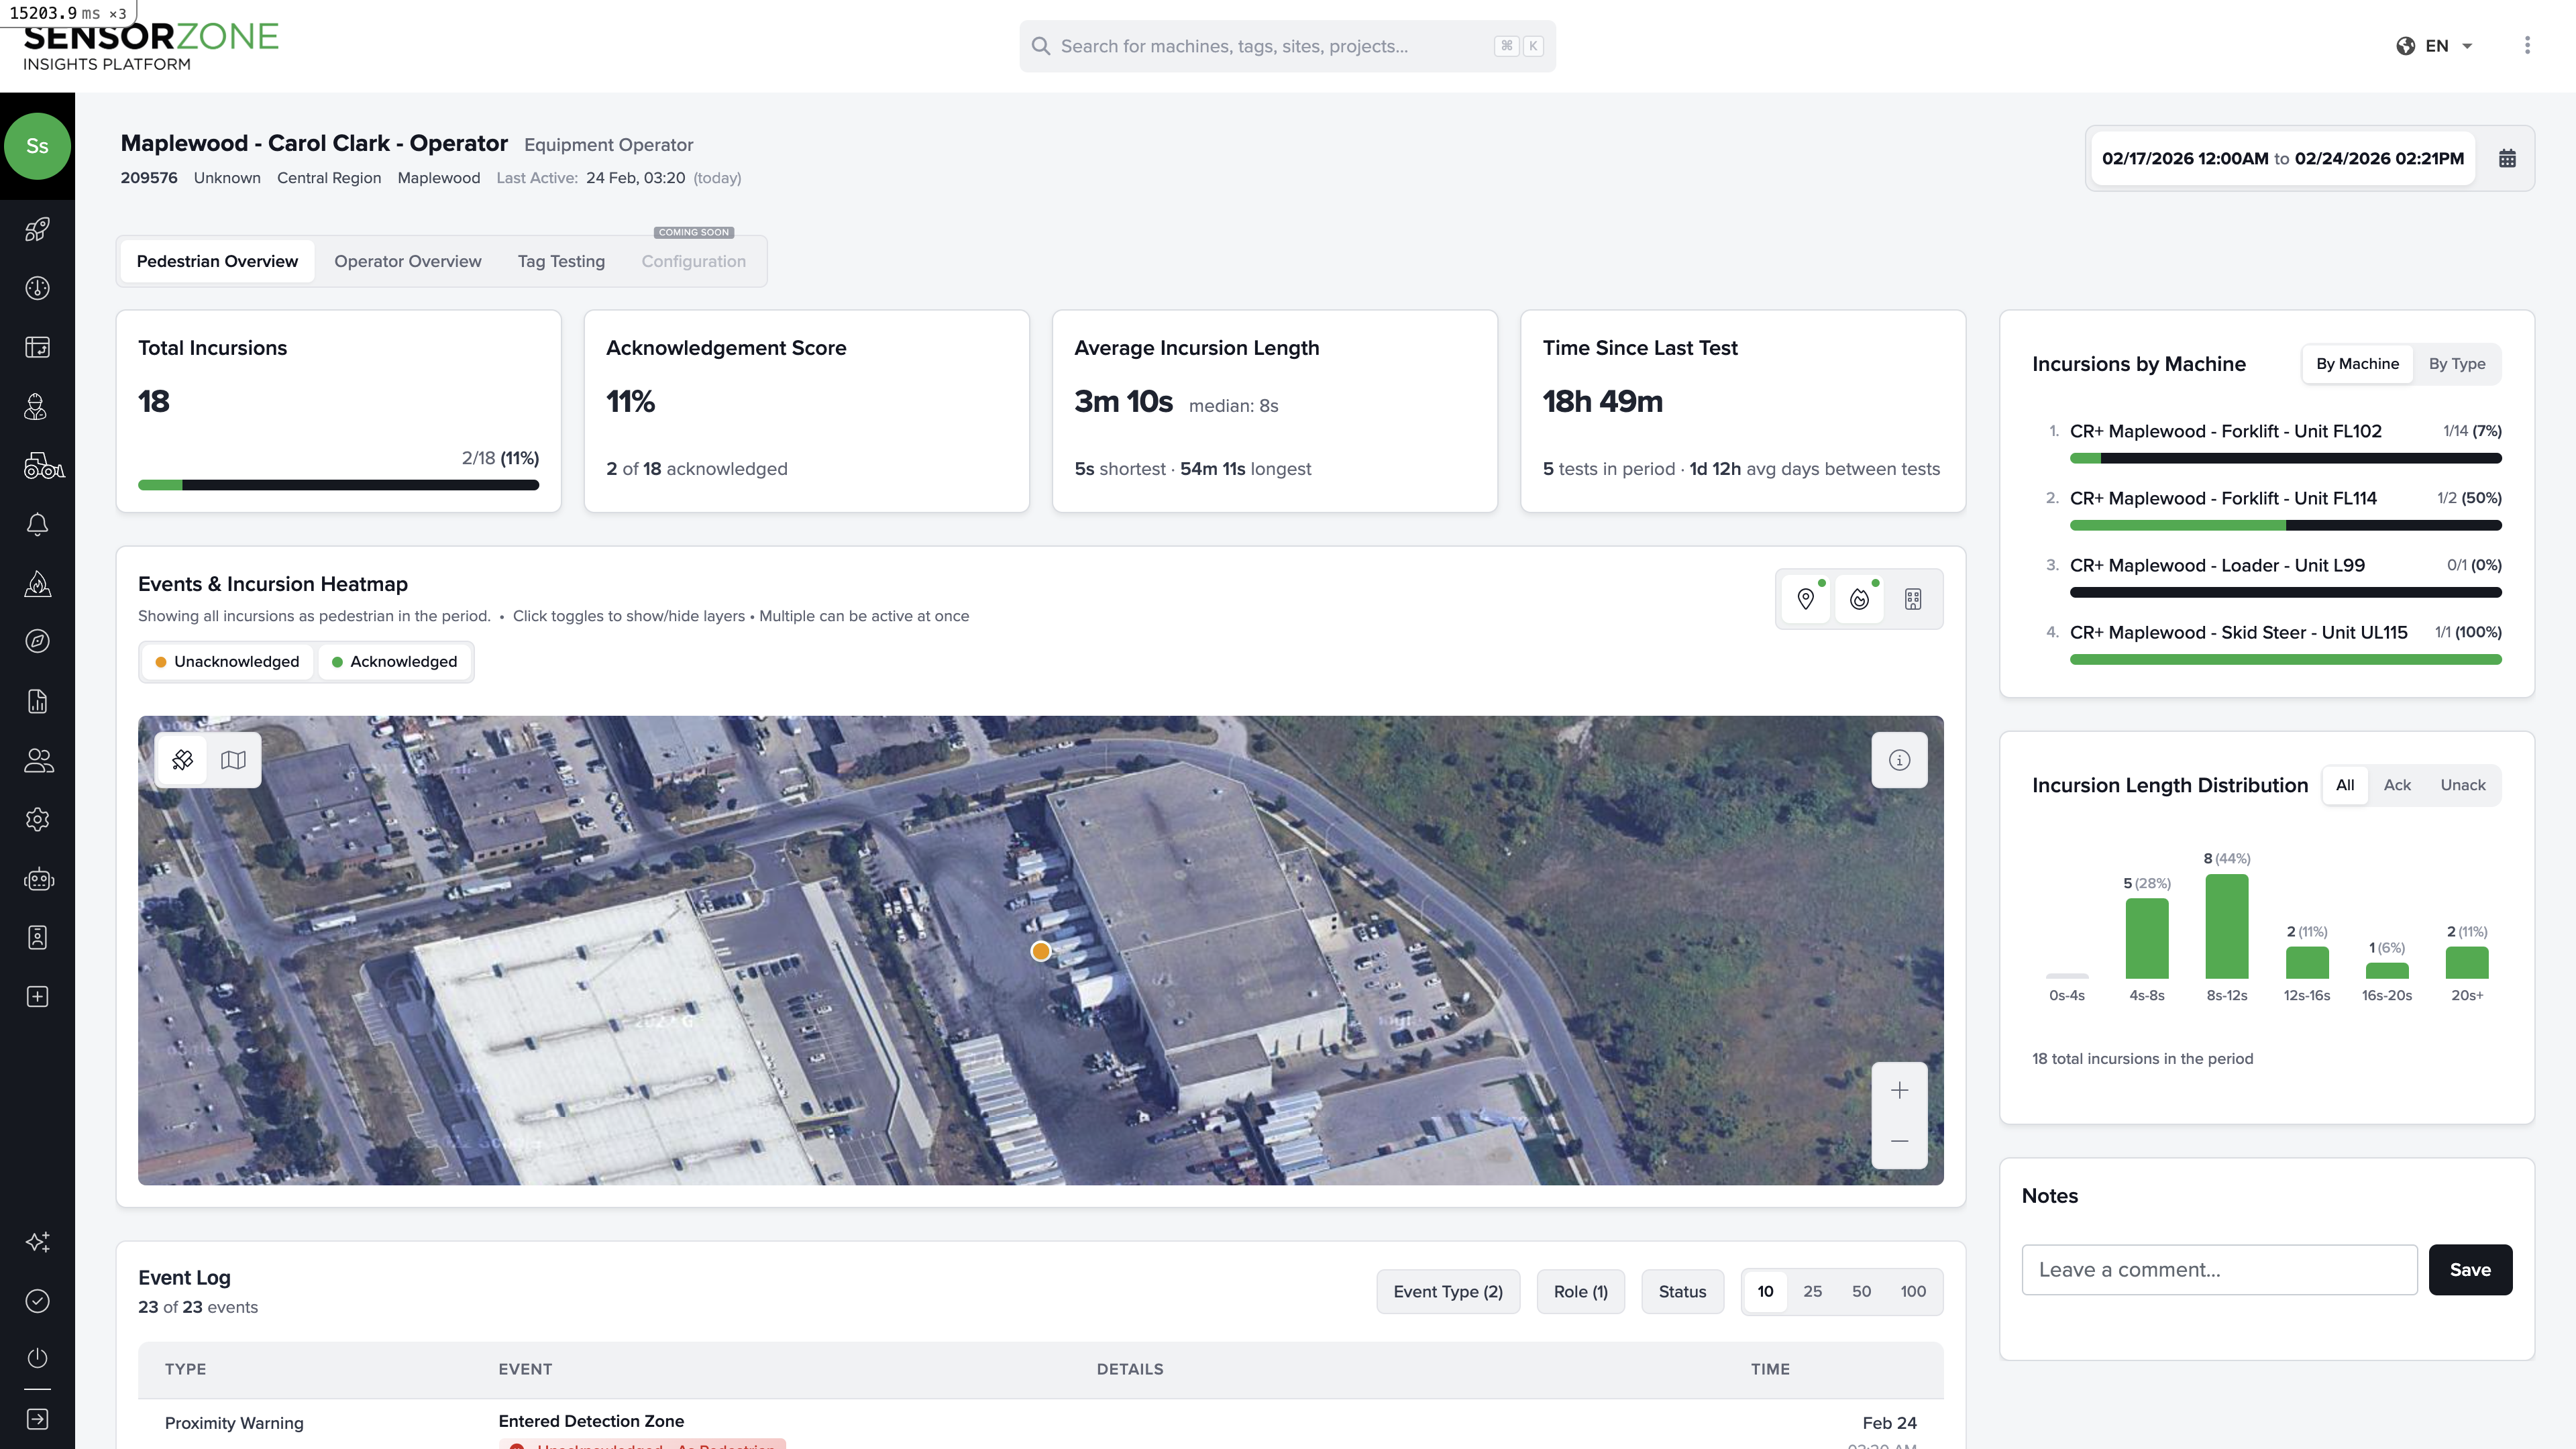Open reports via the document chart icon

[37, 702]
